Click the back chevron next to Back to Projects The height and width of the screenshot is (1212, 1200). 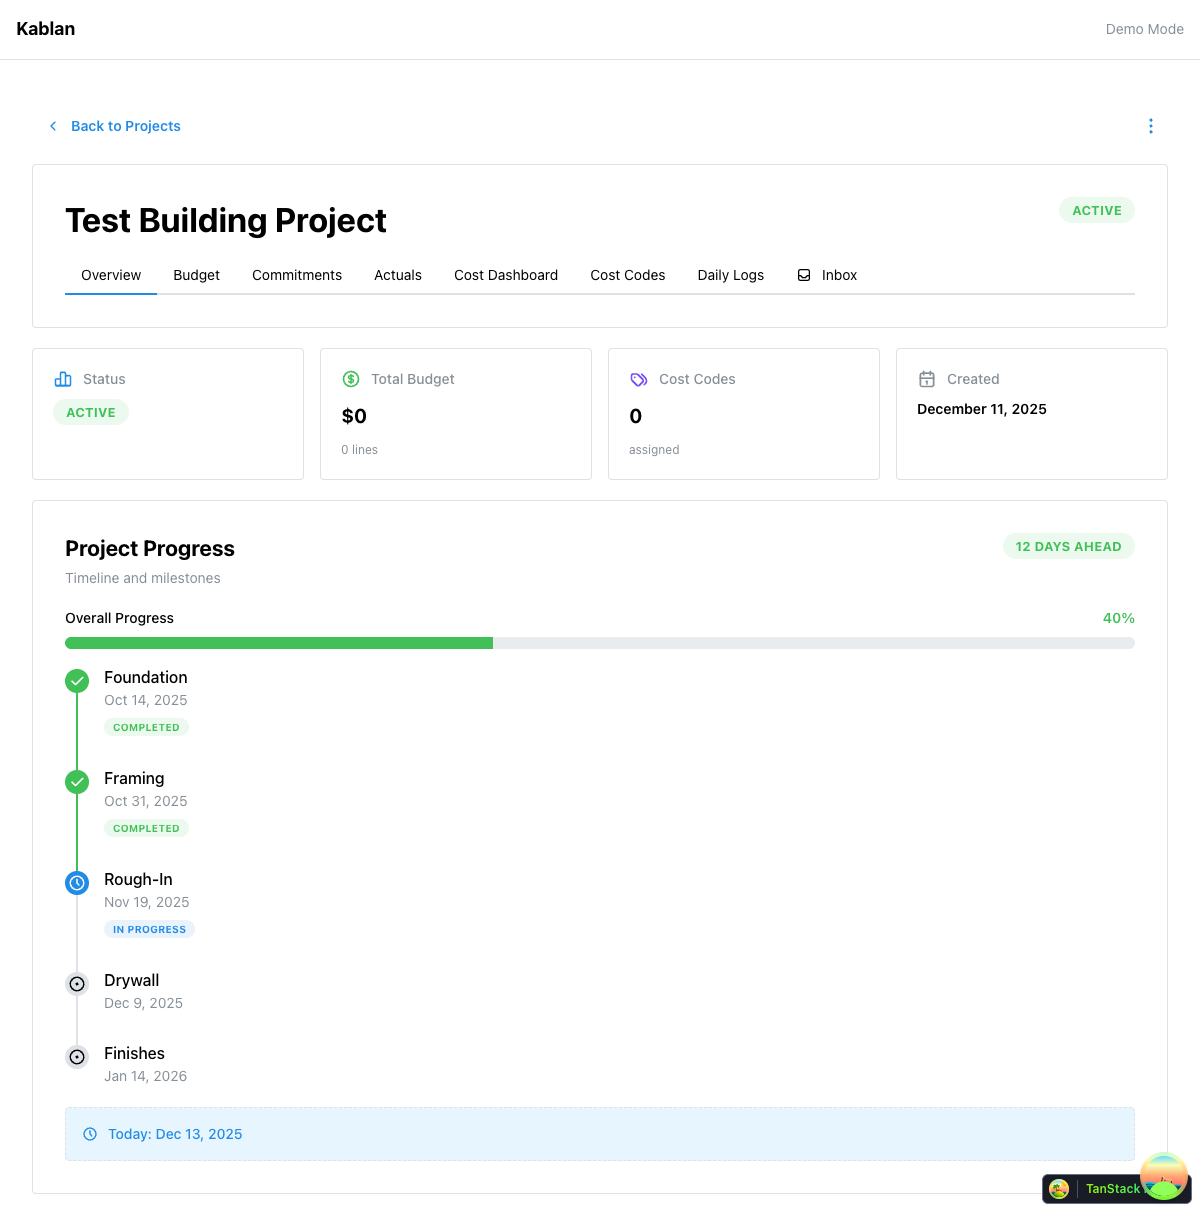pyautogui.click(x=52, y=126)
